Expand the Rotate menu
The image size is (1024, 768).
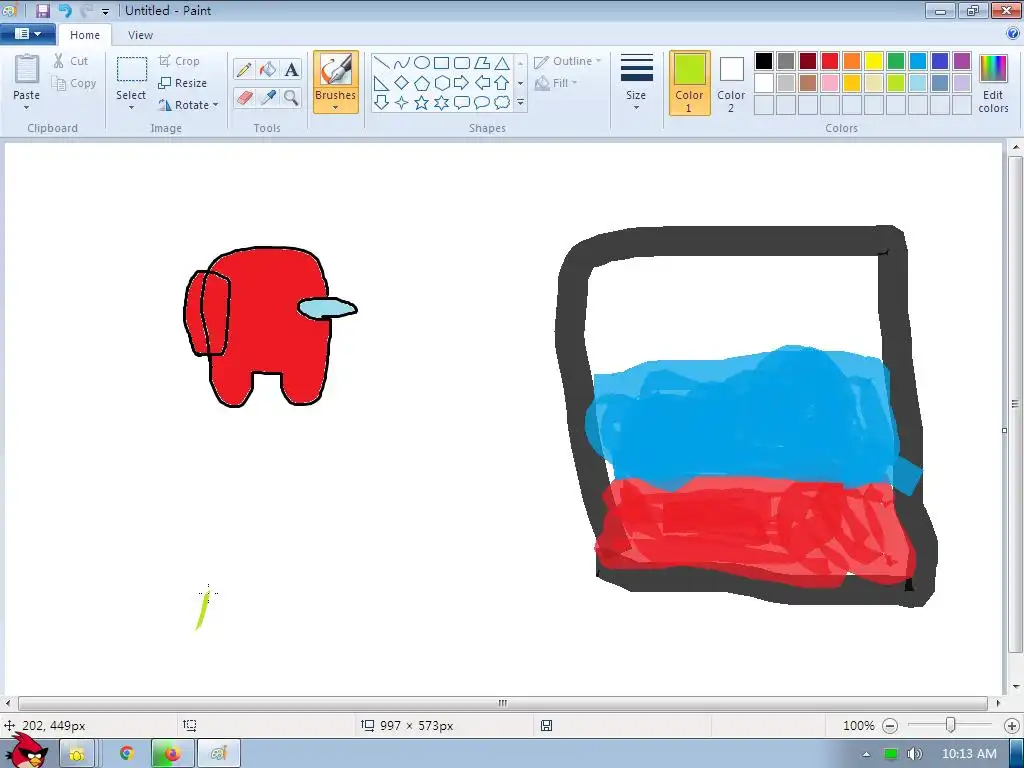point(189,105)
